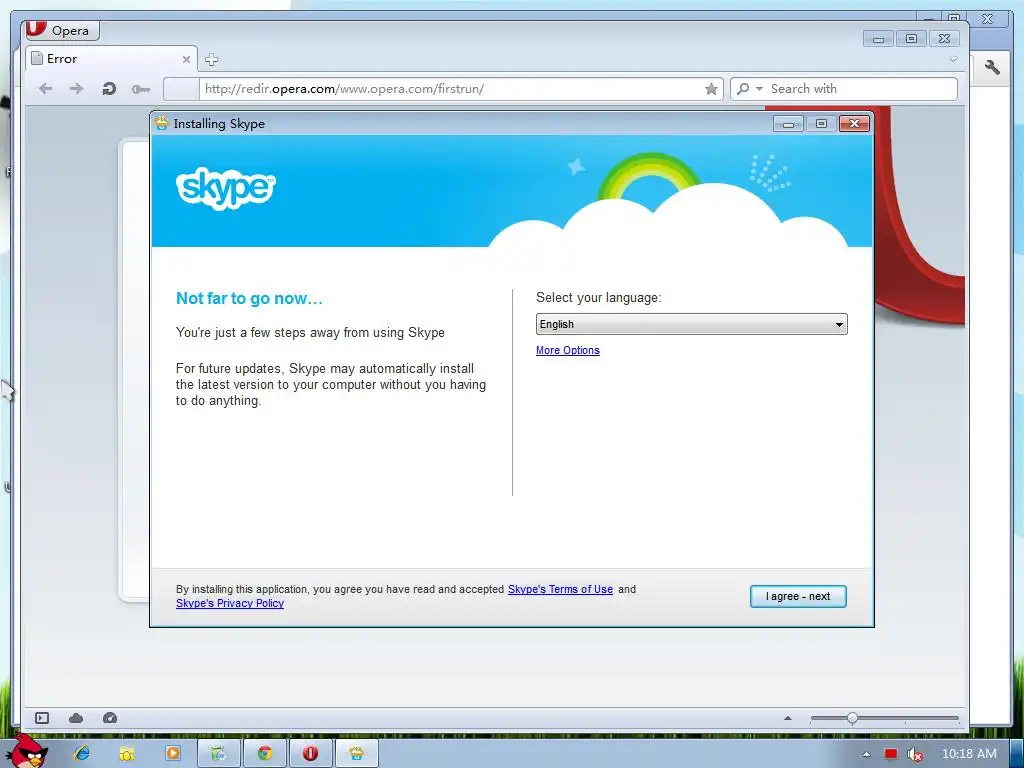Viewport: 1024px width, 768px height.
Task: Maximize the Opera window
Action: click(911, 39)
